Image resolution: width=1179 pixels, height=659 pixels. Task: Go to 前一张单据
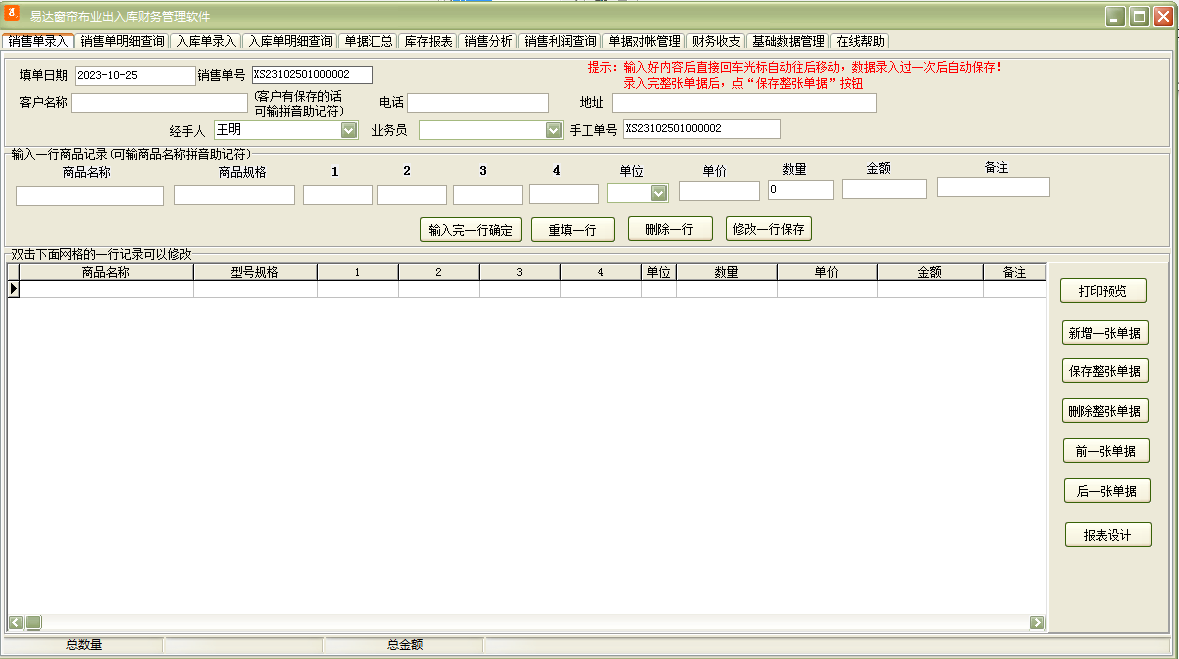pos(1105,451)
